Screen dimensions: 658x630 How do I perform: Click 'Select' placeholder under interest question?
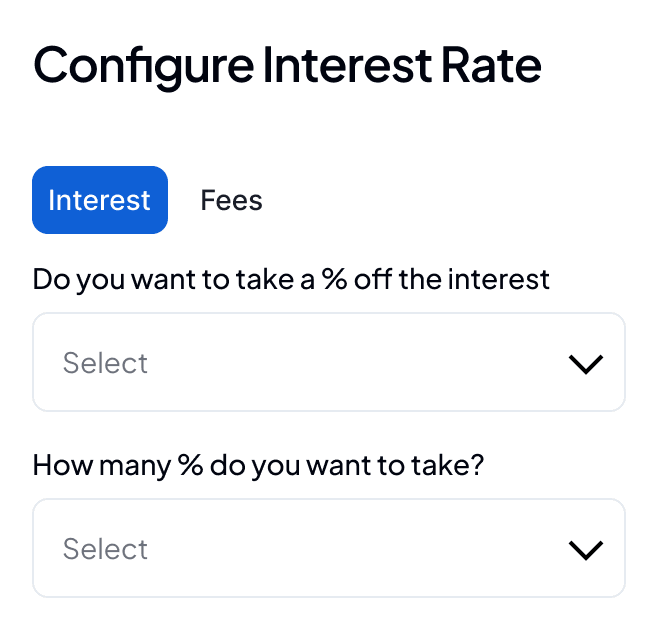pos(105,363)
